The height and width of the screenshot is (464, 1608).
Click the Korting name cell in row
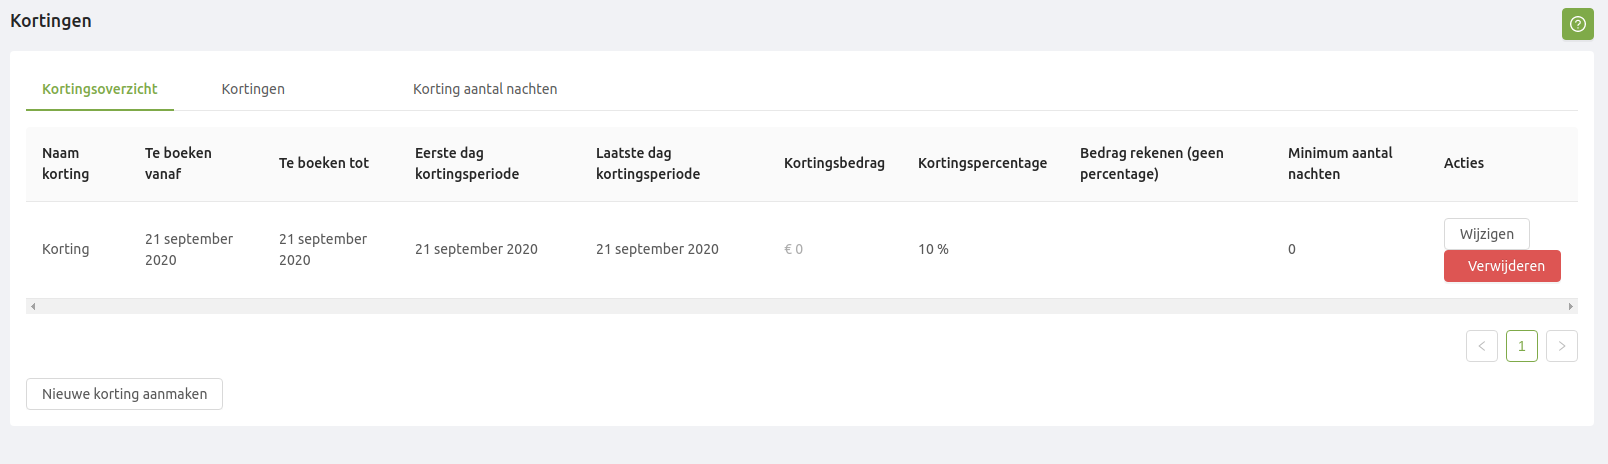click(x=66, y=249)
